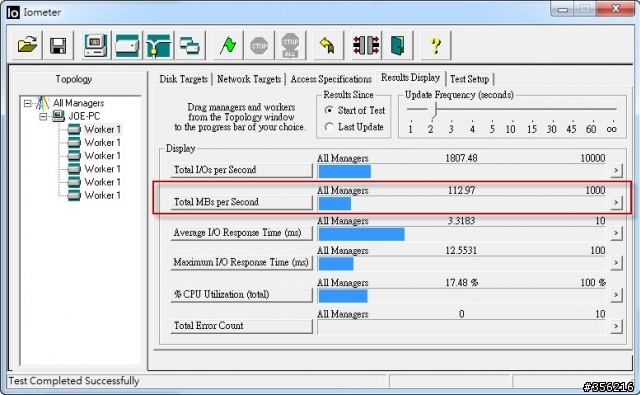Click Average I/O Response Time button
Image resolution: width=640 pixels, height=395 pixels.
coord(241,233)
